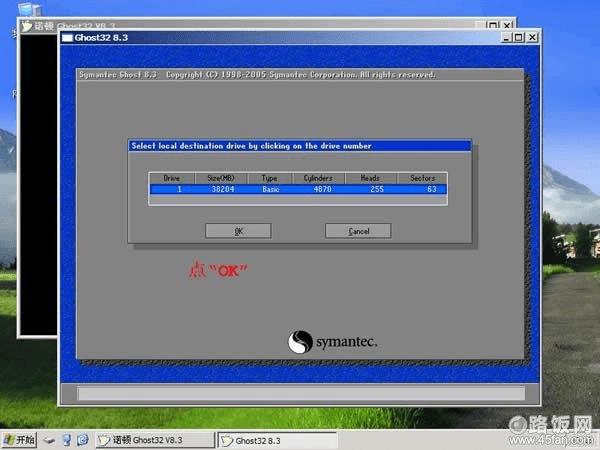Screen dimensions: 600x450
Task: Switch to Ghost32 8.3 taskbar item
Action: pos(277,440)
